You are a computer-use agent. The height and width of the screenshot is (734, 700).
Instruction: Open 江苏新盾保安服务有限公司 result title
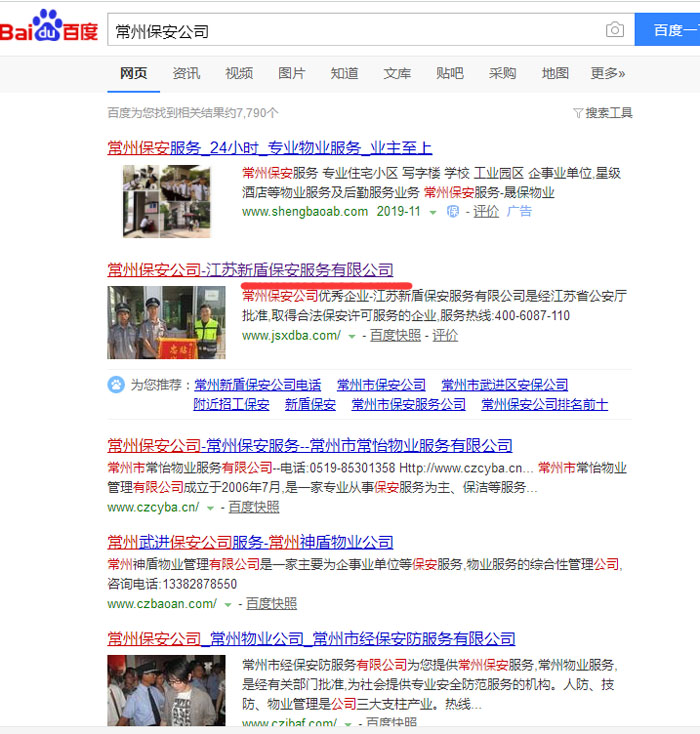pos(251,270)
